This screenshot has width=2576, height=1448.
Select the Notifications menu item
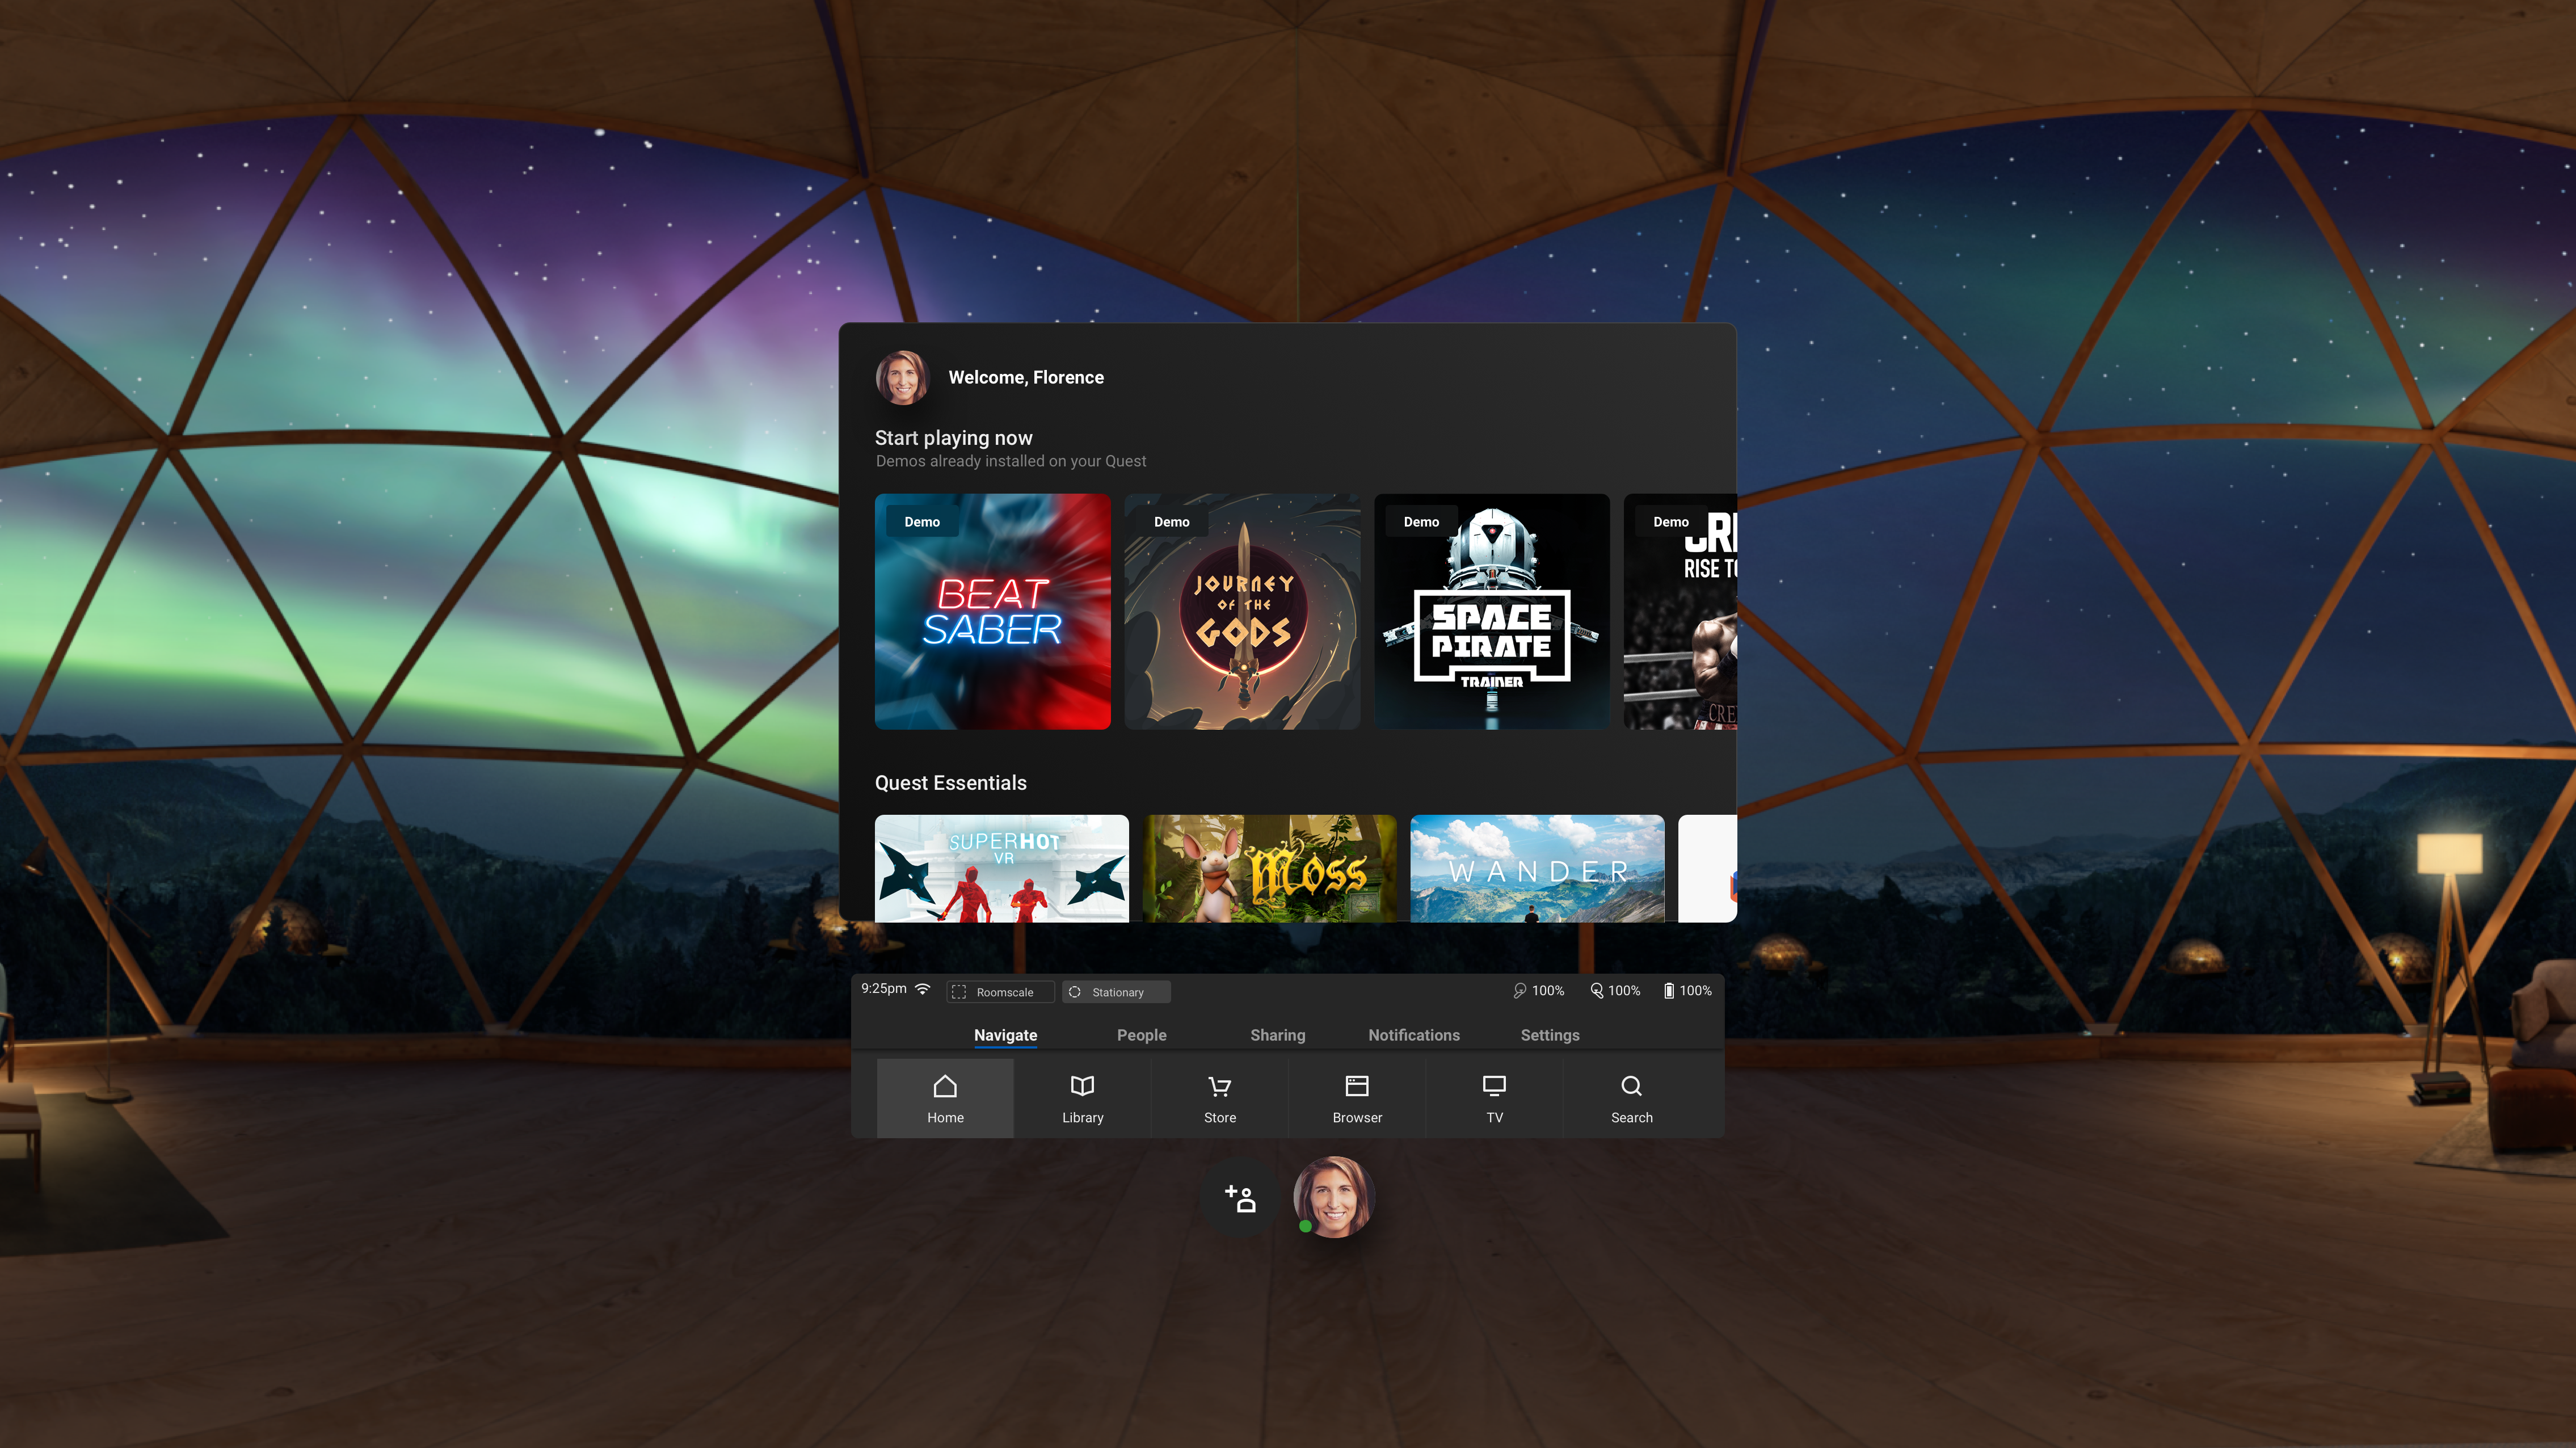pos(1413,1034)
